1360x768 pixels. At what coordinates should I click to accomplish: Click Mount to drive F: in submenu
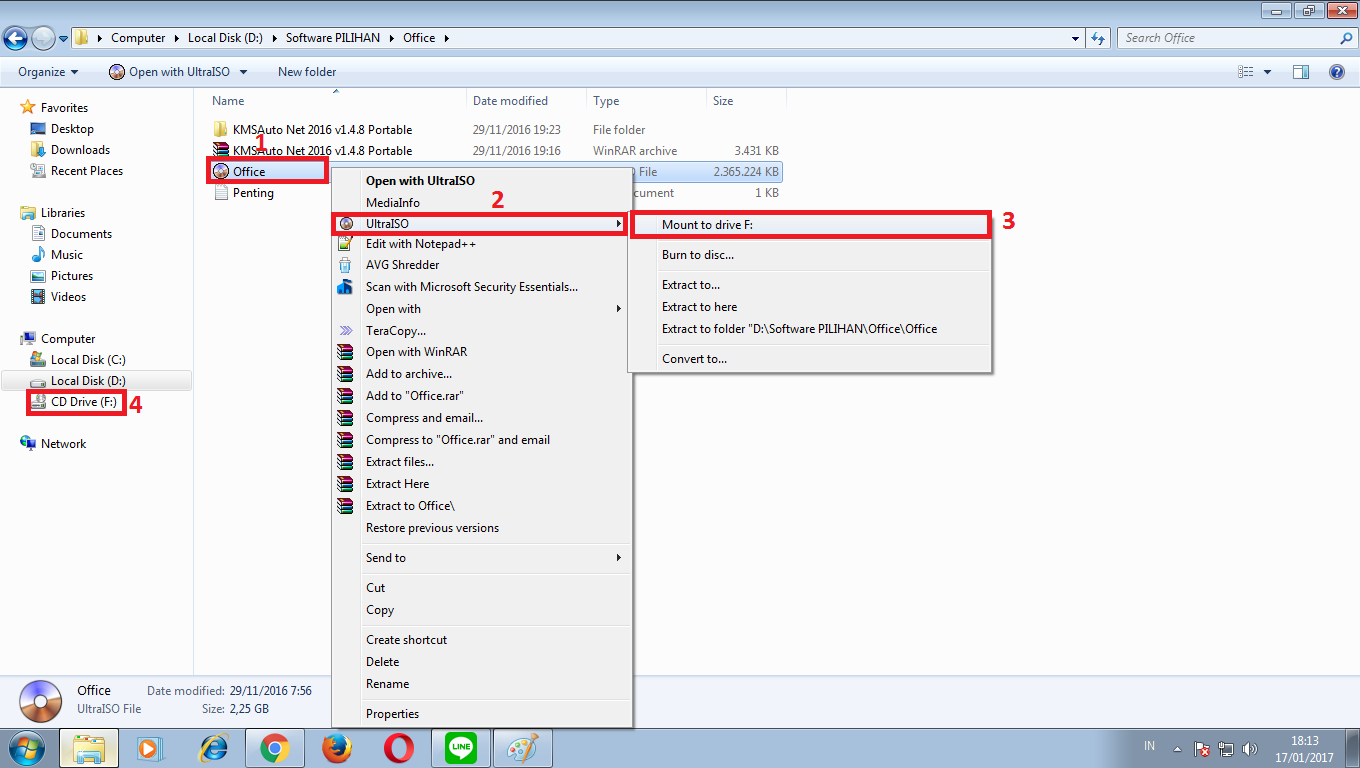pos(810,225)
